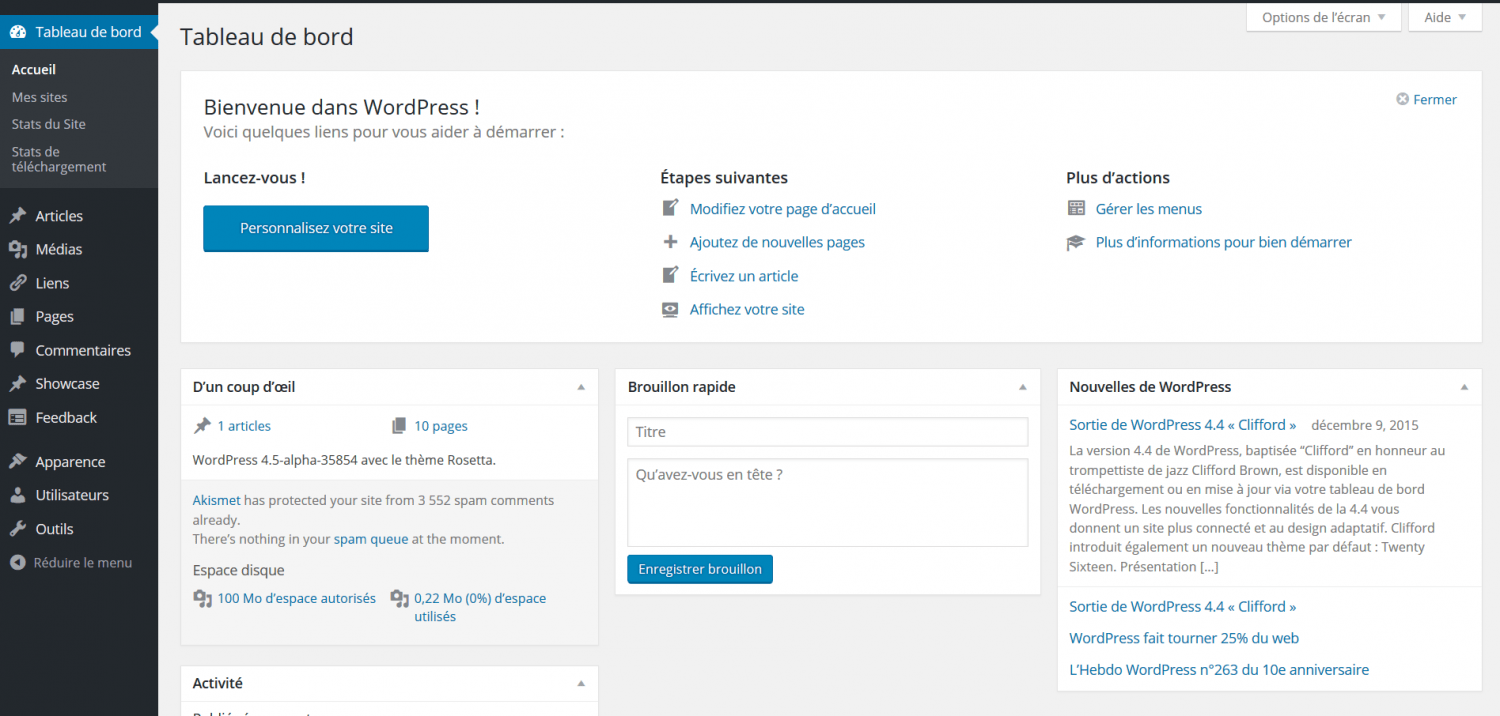Image resolution: width=1500 pixels, height=716 pixels.
Task: Click media icon beside 0,22 Mo d'espace utilisés
Action: coord(400,599)
